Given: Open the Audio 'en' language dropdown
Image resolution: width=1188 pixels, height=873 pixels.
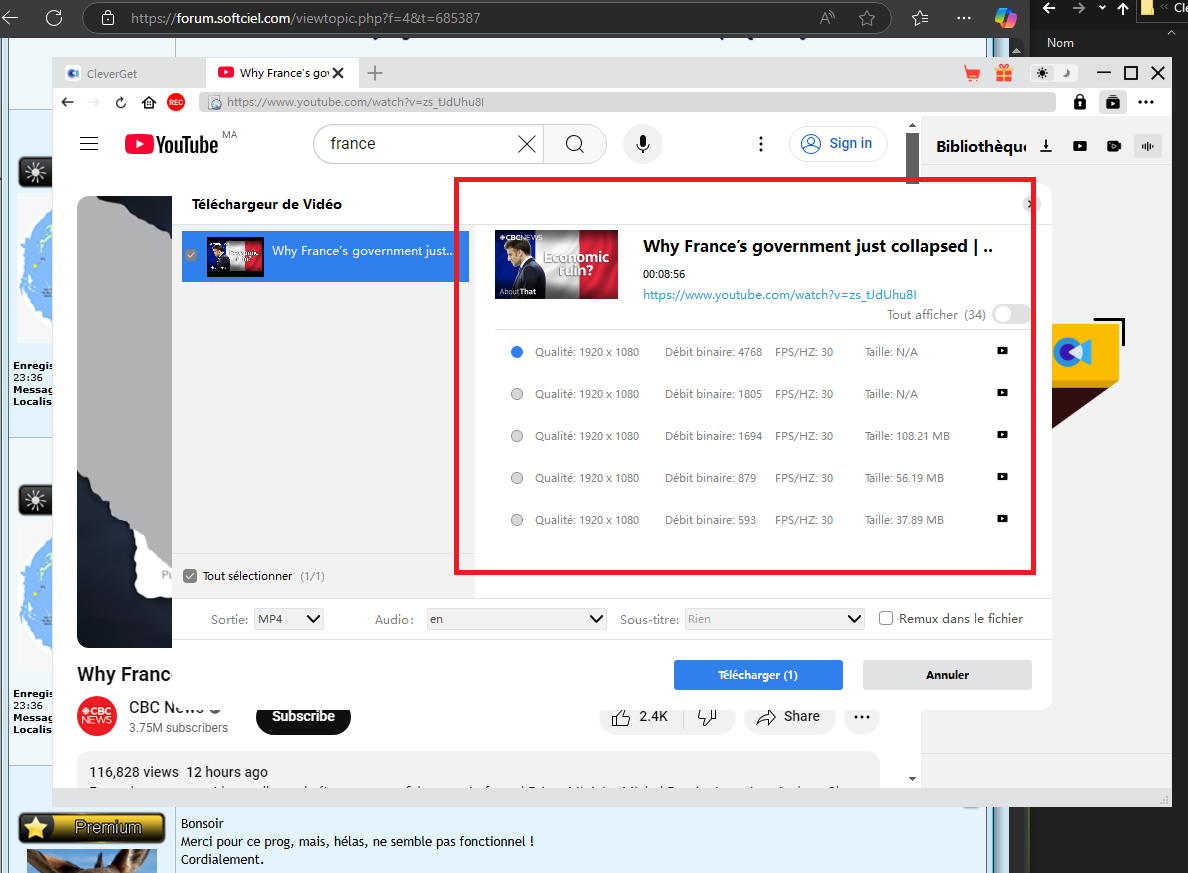Looking at the screenshot, I should (517, 619).
